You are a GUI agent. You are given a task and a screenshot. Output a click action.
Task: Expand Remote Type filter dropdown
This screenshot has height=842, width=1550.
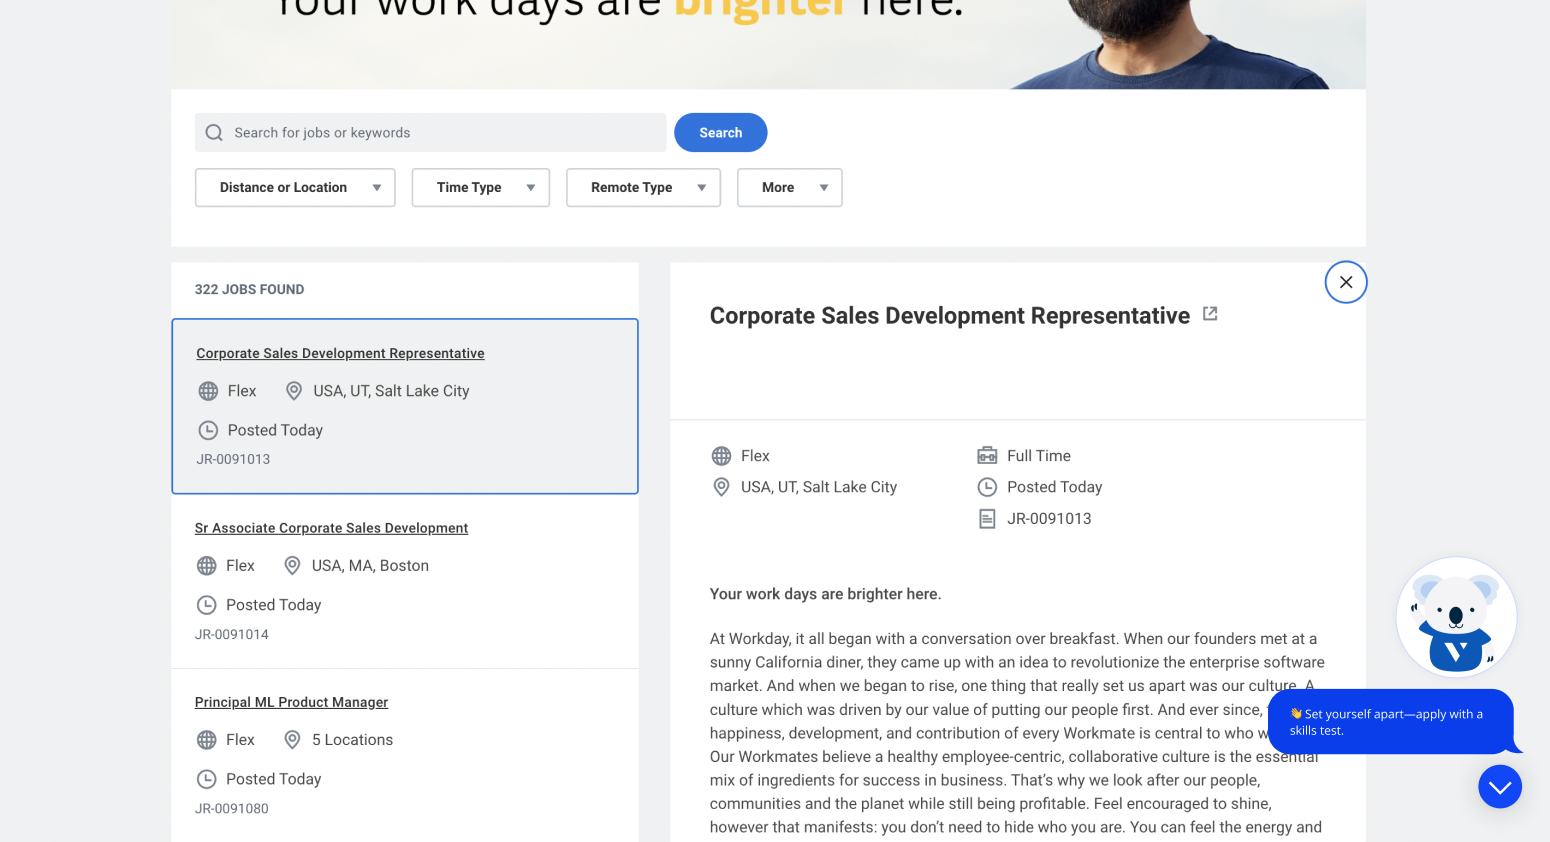point(643,188)
